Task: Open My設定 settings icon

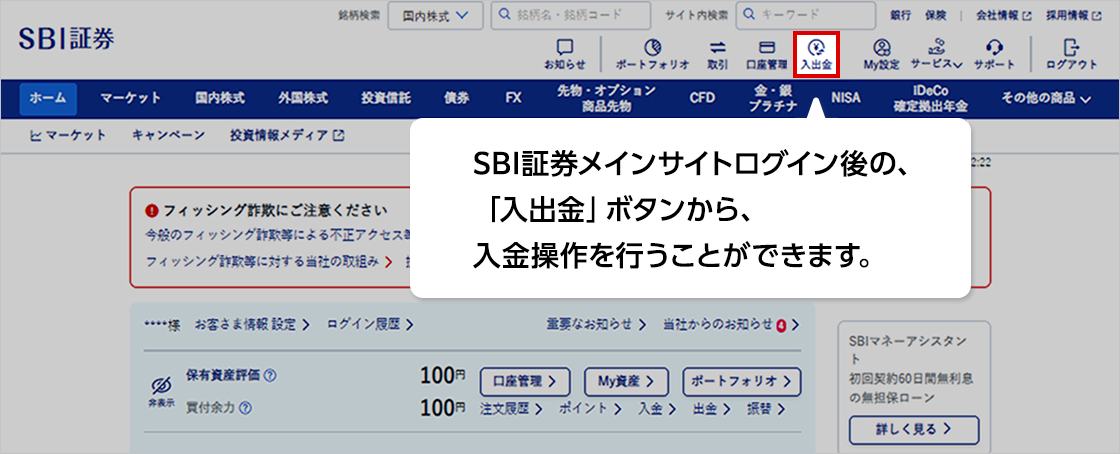Action: 881,53
